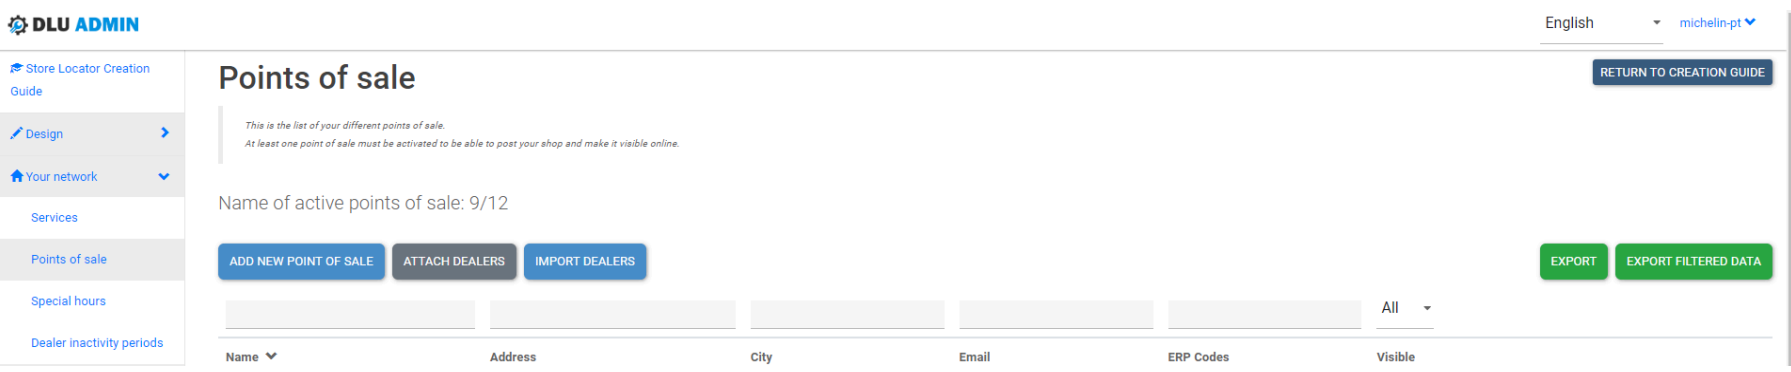Image resolution: width=1791 pixels, height=372 pixels.
Task: Select Special hours menu item
Action: [68, 301]
